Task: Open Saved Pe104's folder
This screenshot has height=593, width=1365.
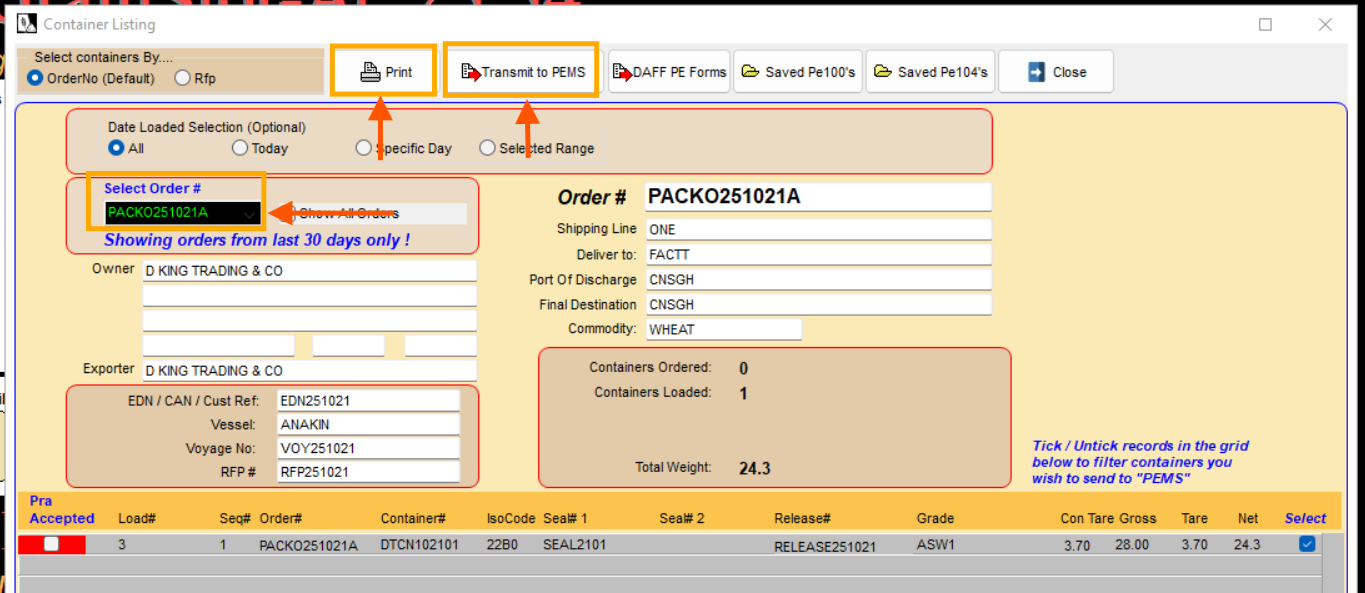Action: (930, 72)
